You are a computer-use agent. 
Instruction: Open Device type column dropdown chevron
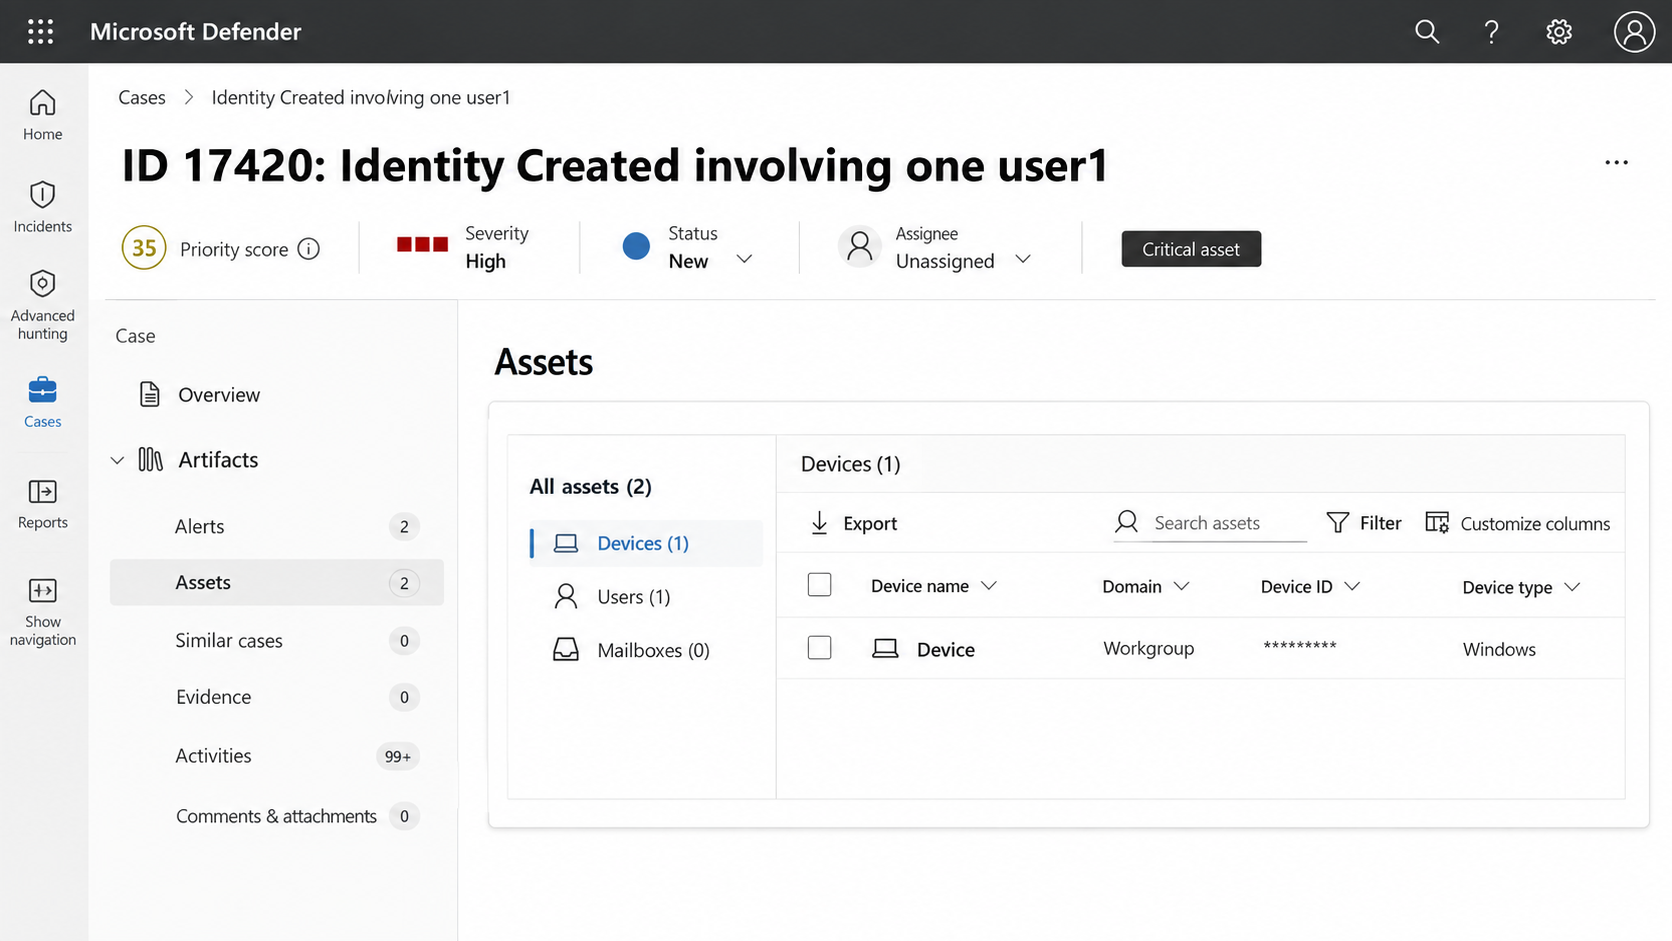tap(1572, 587)
